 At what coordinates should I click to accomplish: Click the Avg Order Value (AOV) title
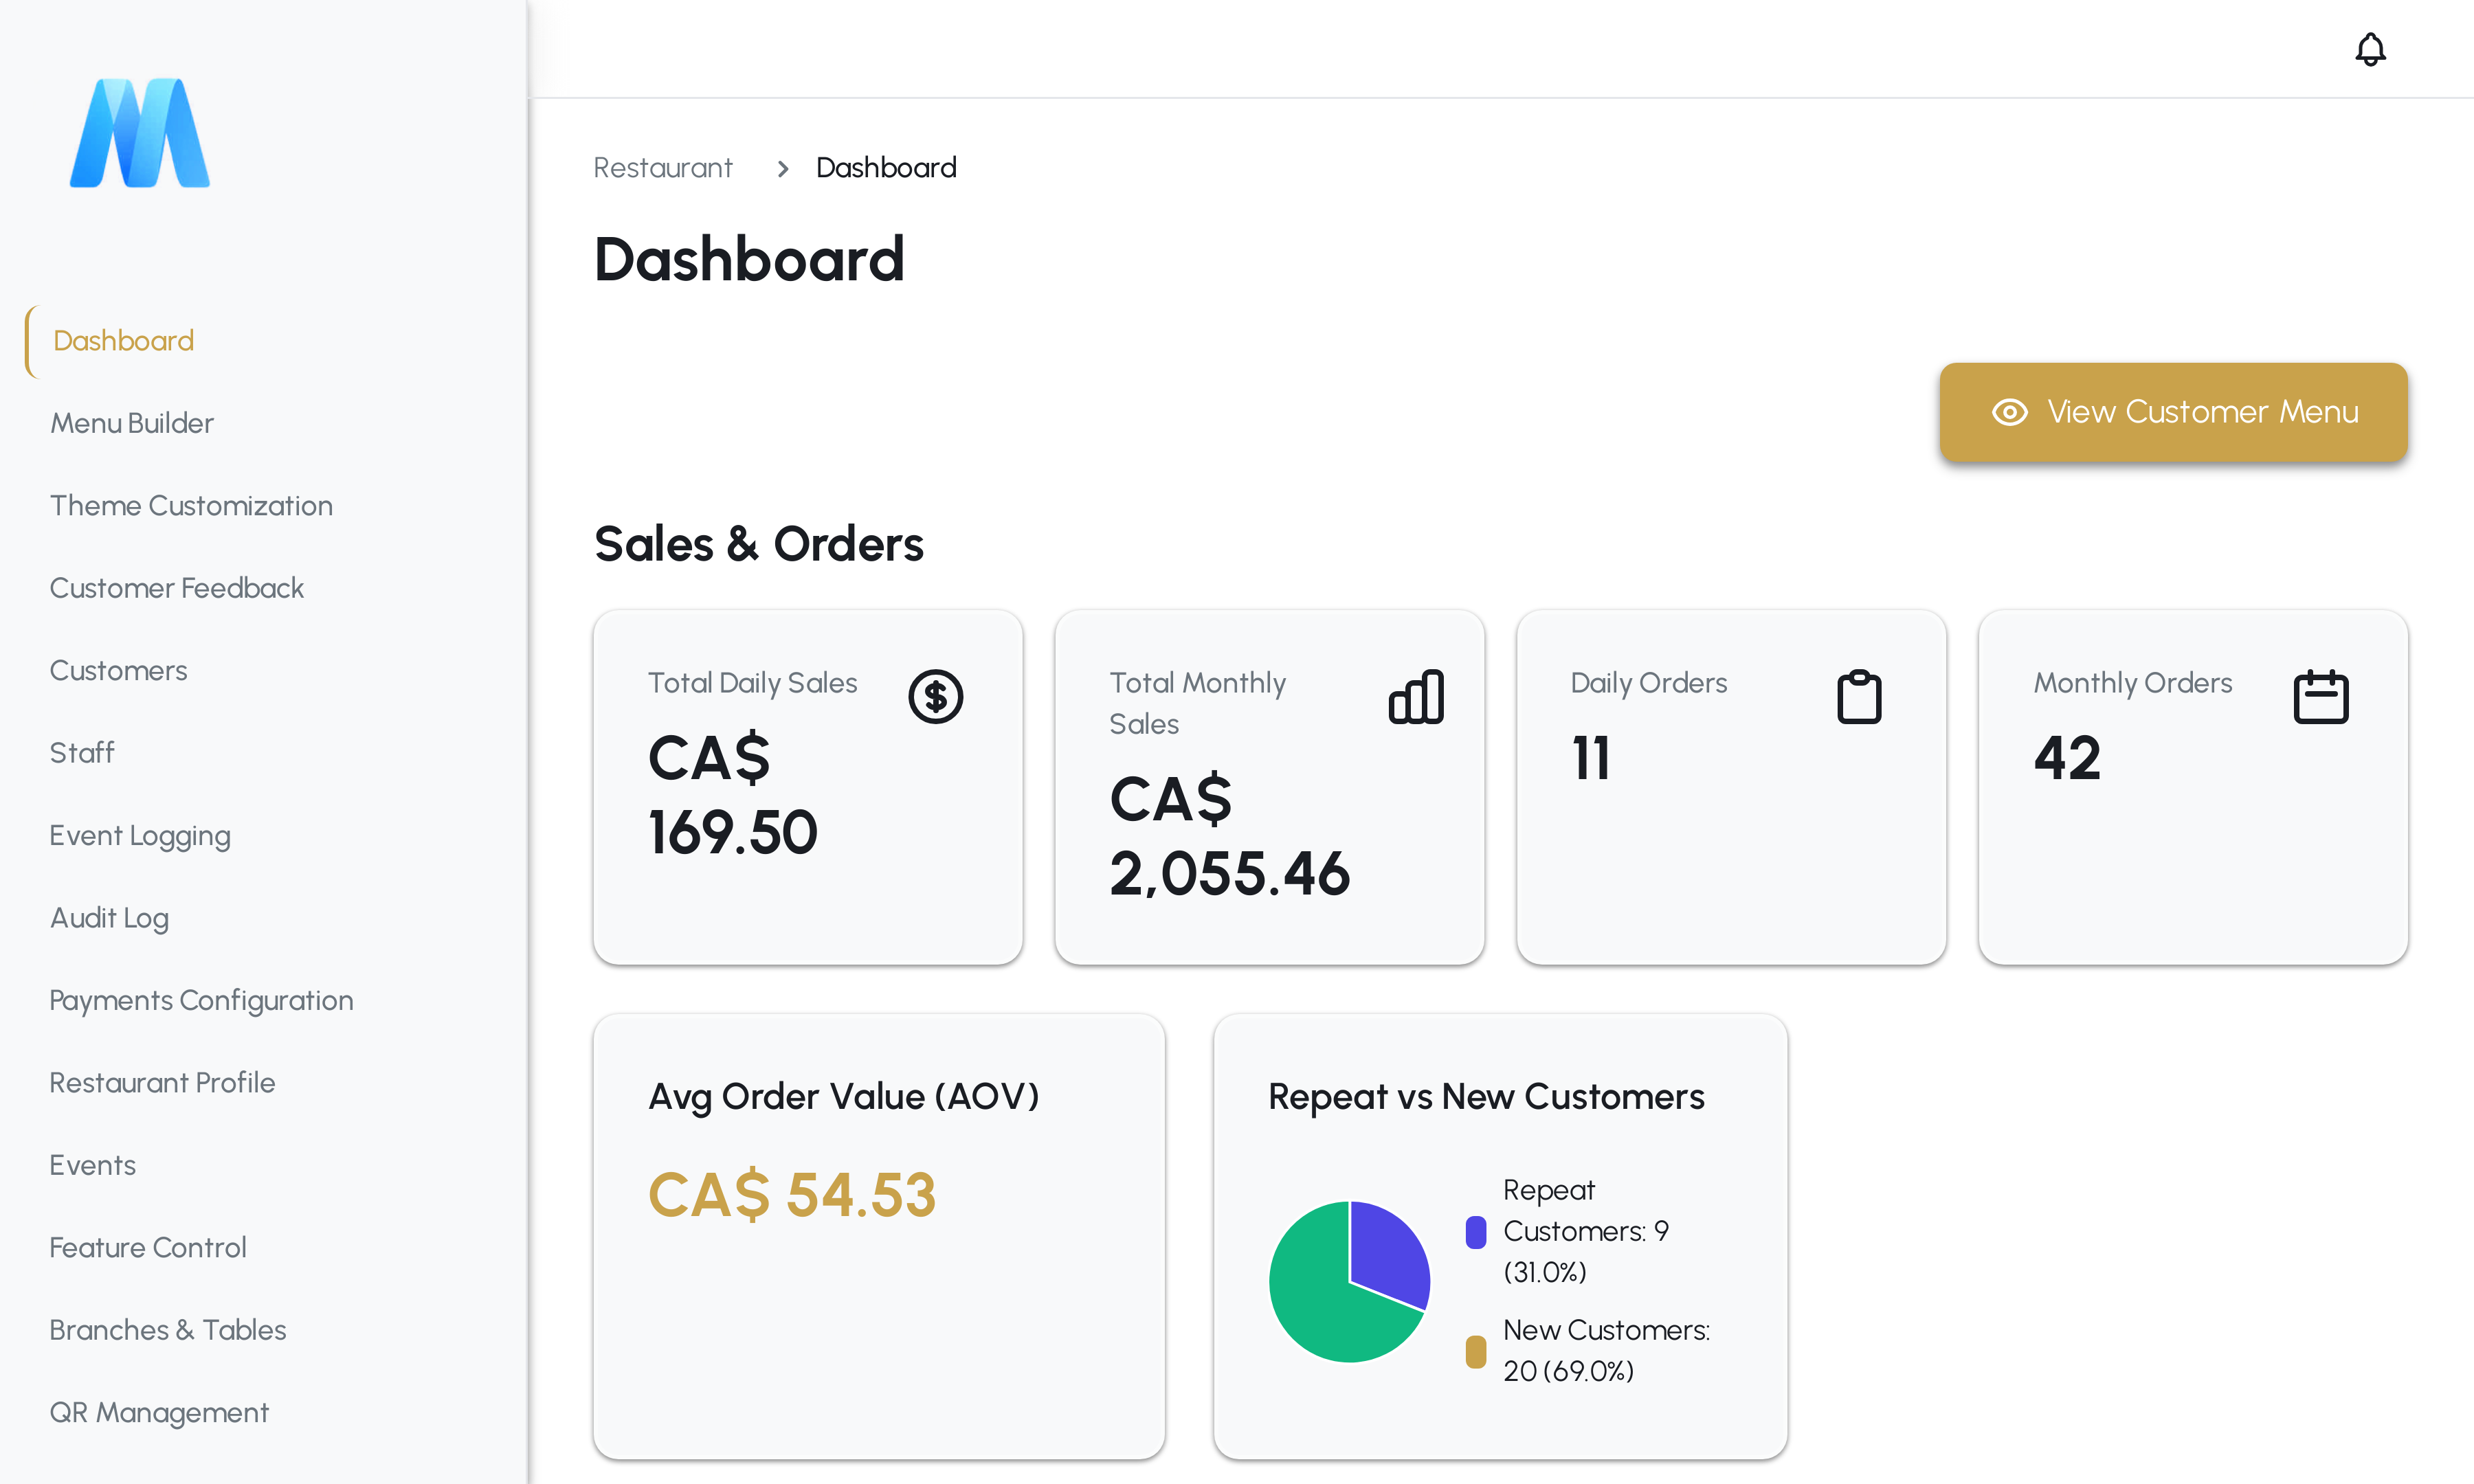pos(843,1097)
